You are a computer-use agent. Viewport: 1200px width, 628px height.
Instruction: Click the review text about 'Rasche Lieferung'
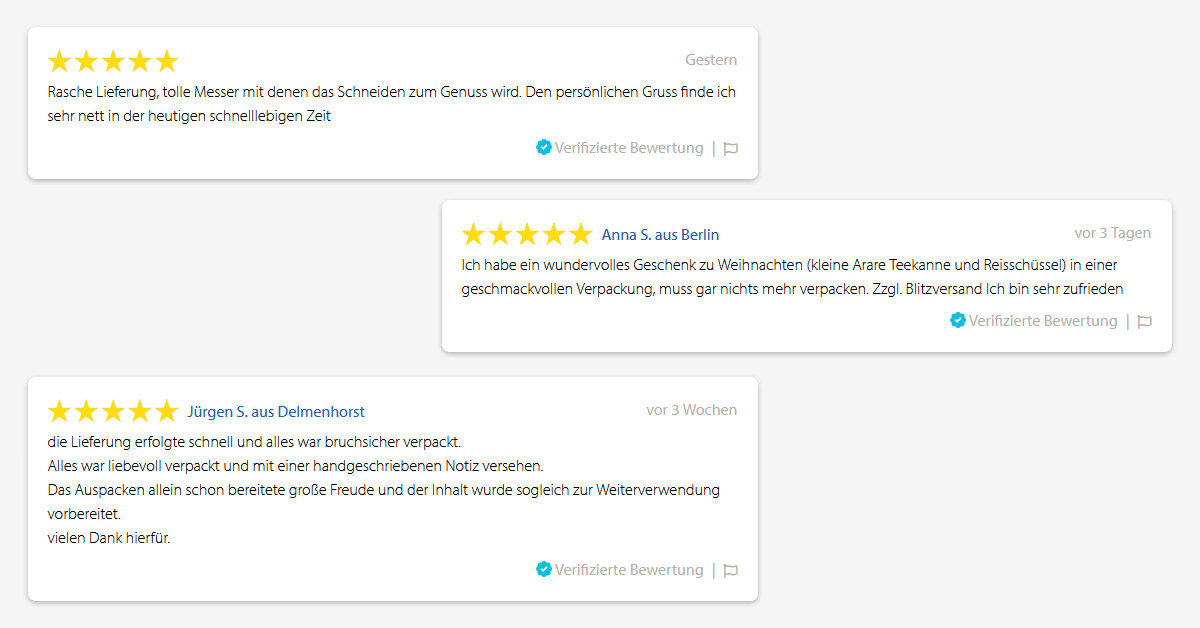(x=391, y=104)
